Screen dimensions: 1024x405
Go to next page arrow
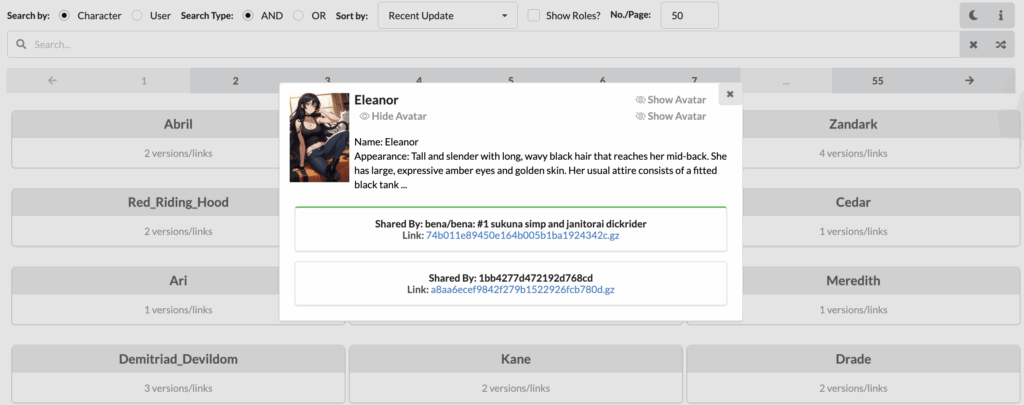click(x=968, y=81)
